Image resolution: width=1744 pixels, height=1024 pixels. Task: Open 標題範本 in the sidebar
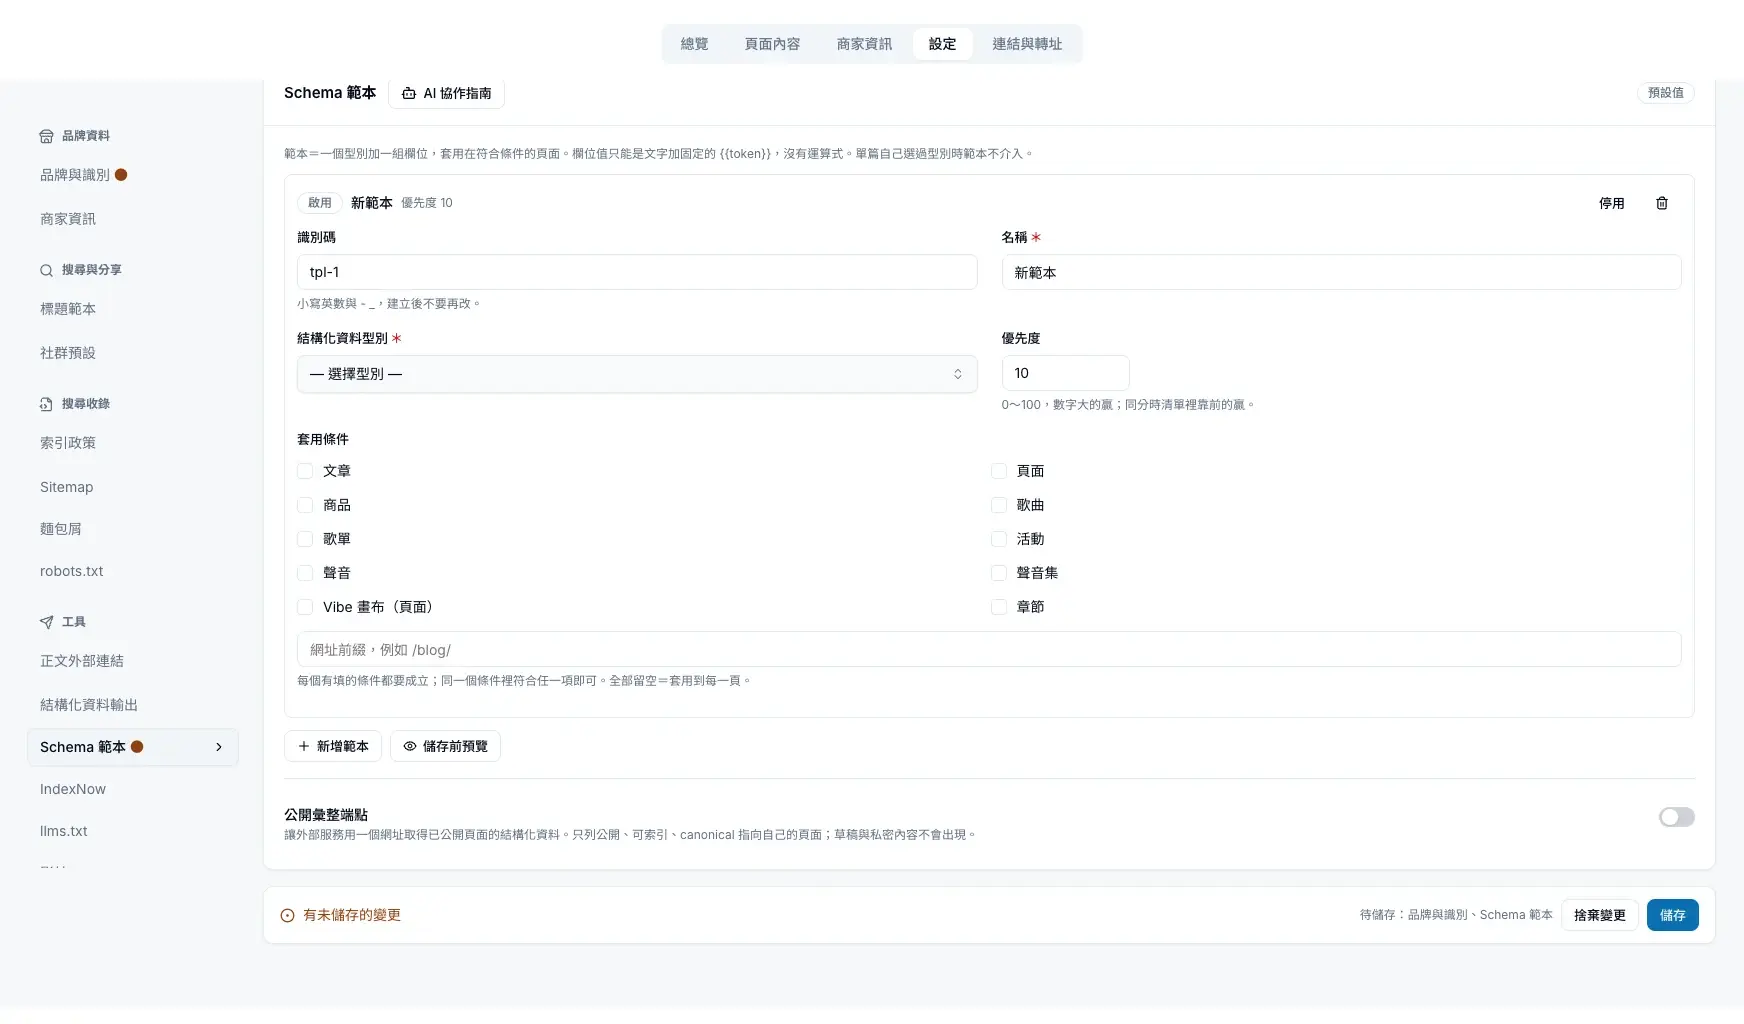coord(68,309)
